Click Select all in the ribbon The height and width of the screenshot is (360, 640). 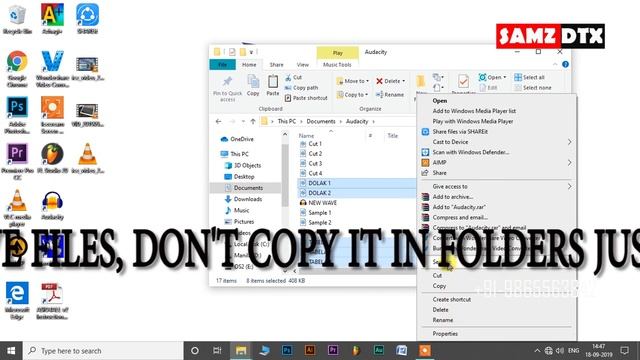(529, 77)
